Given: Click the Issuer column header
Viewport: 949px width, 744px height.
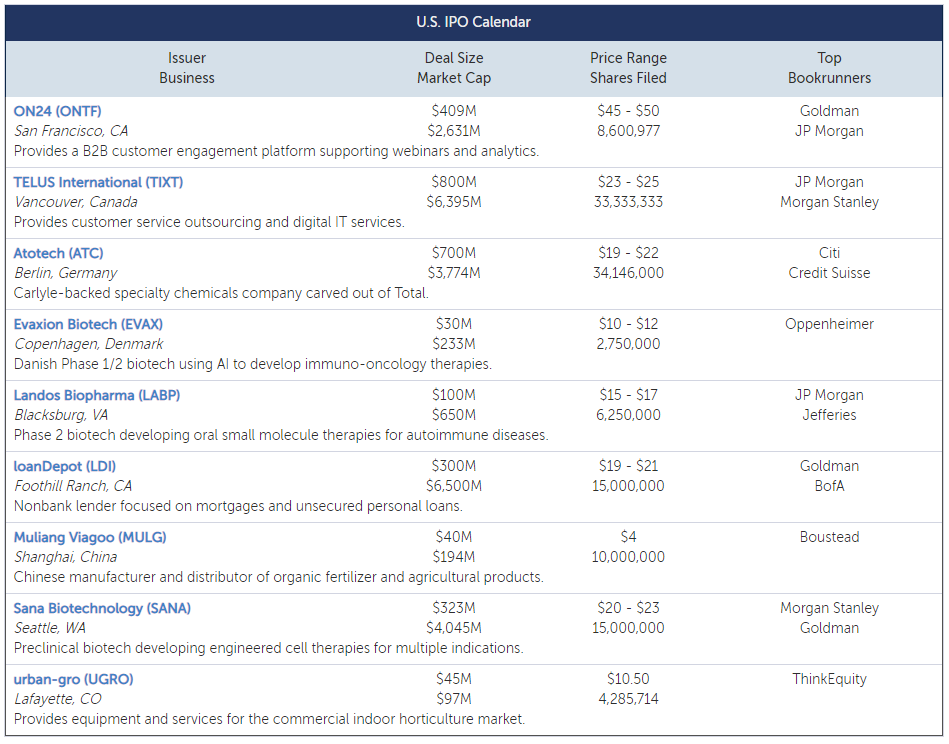Looking at the screenshot, I should pos(186,58).
